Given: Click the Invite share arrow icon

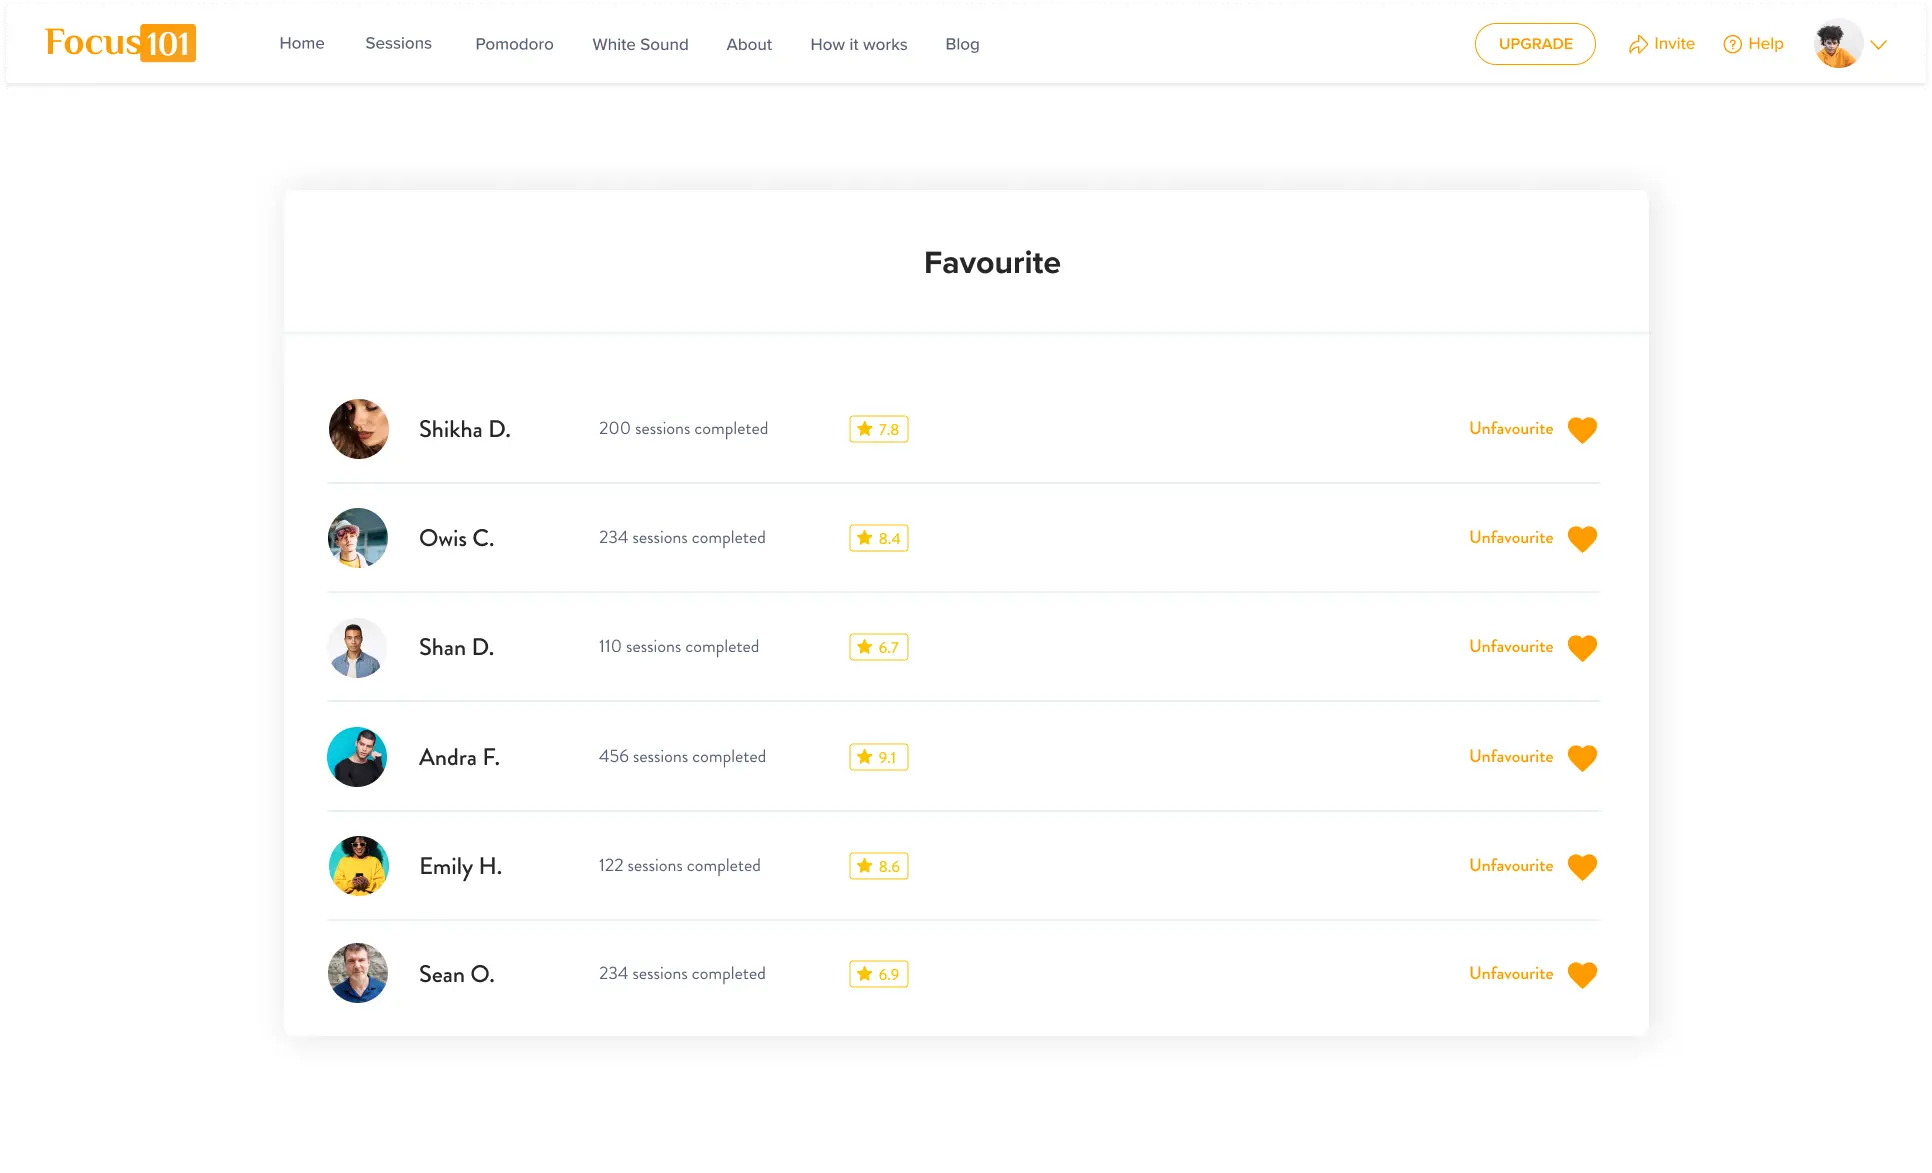Looking at the screenshot, I should coord(1637,44).
